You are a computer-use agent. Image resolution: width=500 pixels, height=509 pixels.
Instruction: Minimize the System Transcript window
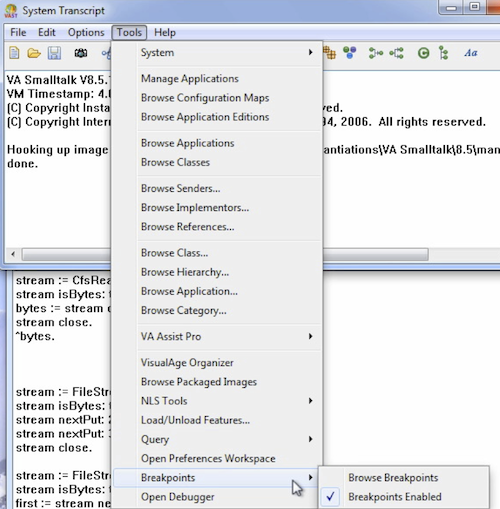[x=451, y=8]
